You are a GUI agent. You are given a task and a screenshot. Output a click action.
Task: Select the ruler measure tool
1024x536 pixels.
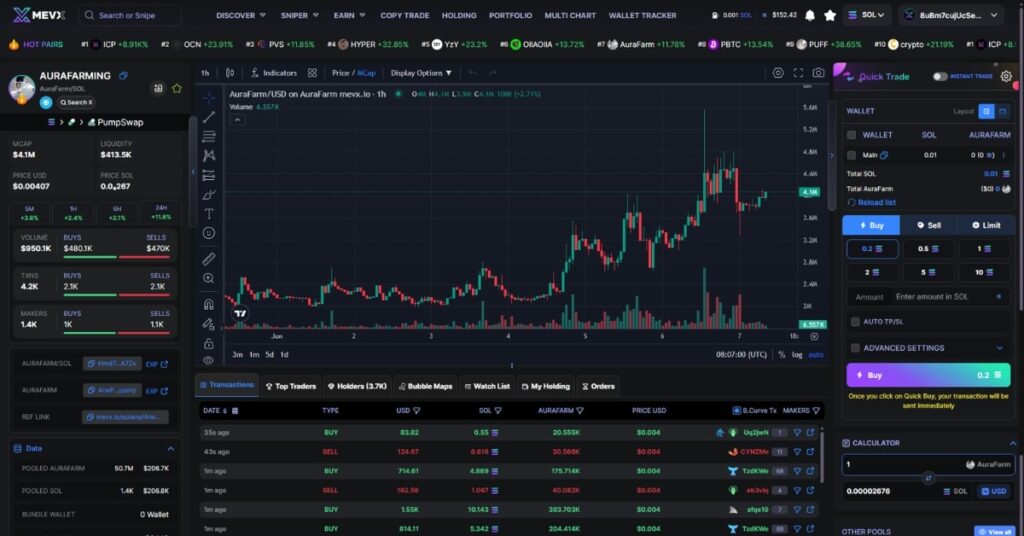pyautogui.click(x=208, y=259)
